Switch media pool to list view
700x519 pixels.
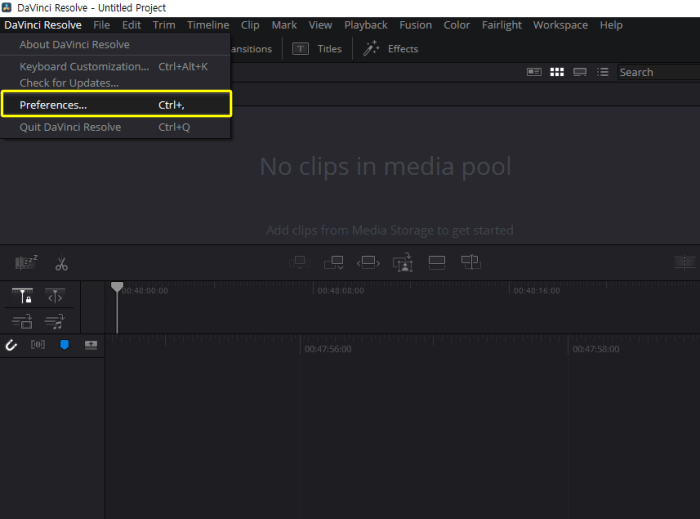point(602,72)
